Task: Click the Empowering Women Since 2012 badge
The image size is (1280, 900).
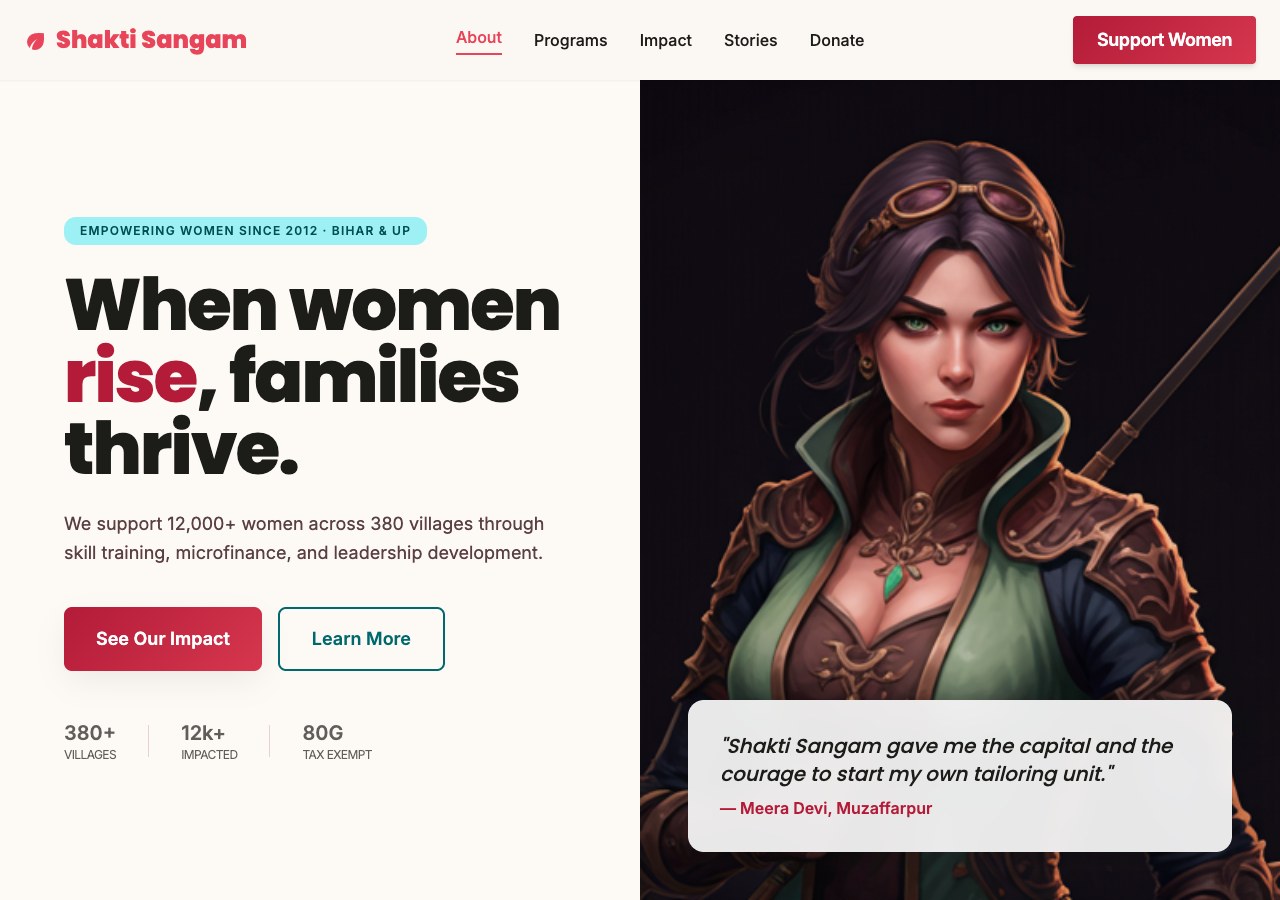Action: click(x=245, y=231)
